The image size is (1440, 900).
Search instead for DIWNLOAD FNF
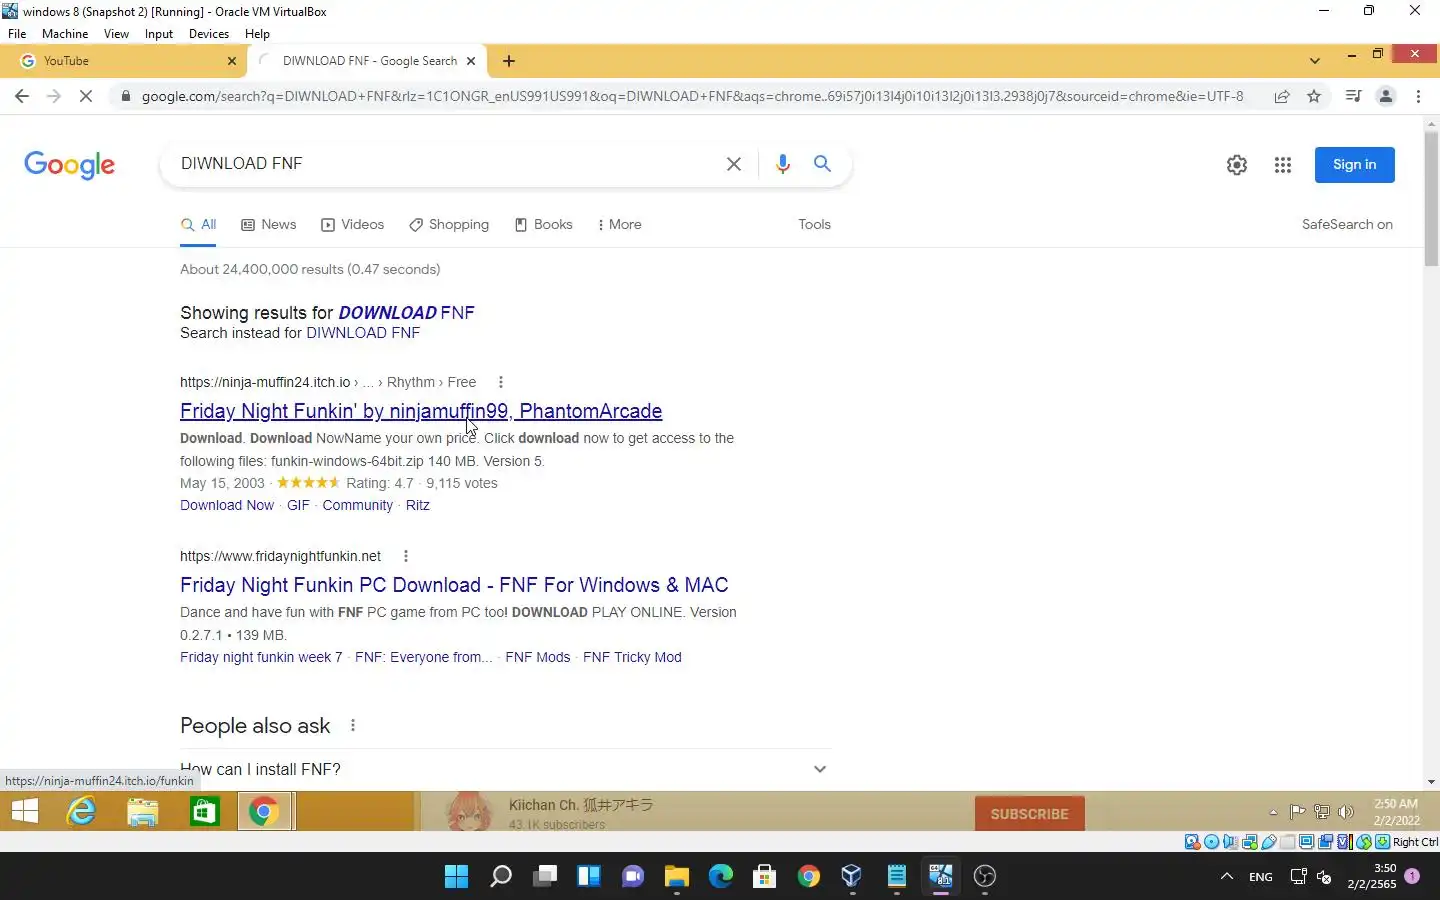(x=363, y=333)
